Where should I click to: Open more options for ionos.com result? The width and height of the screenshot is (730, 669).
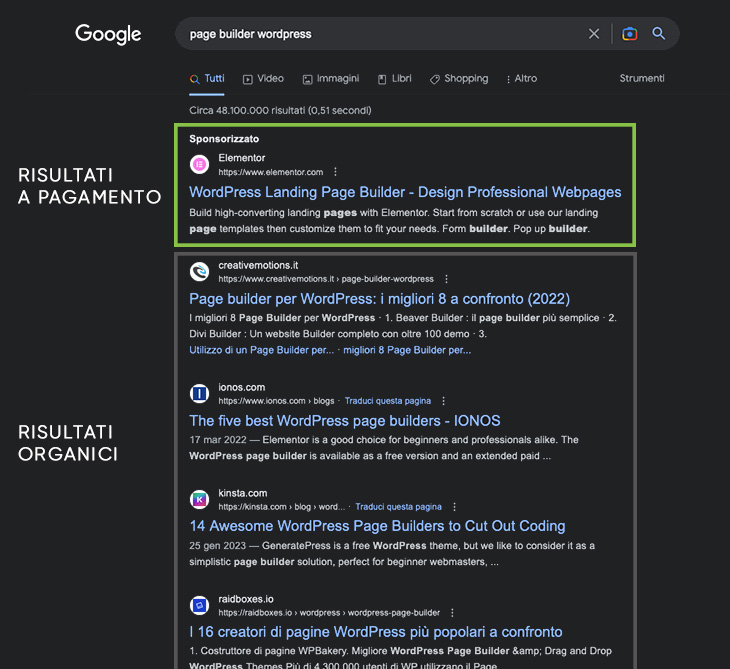(443, 401)
